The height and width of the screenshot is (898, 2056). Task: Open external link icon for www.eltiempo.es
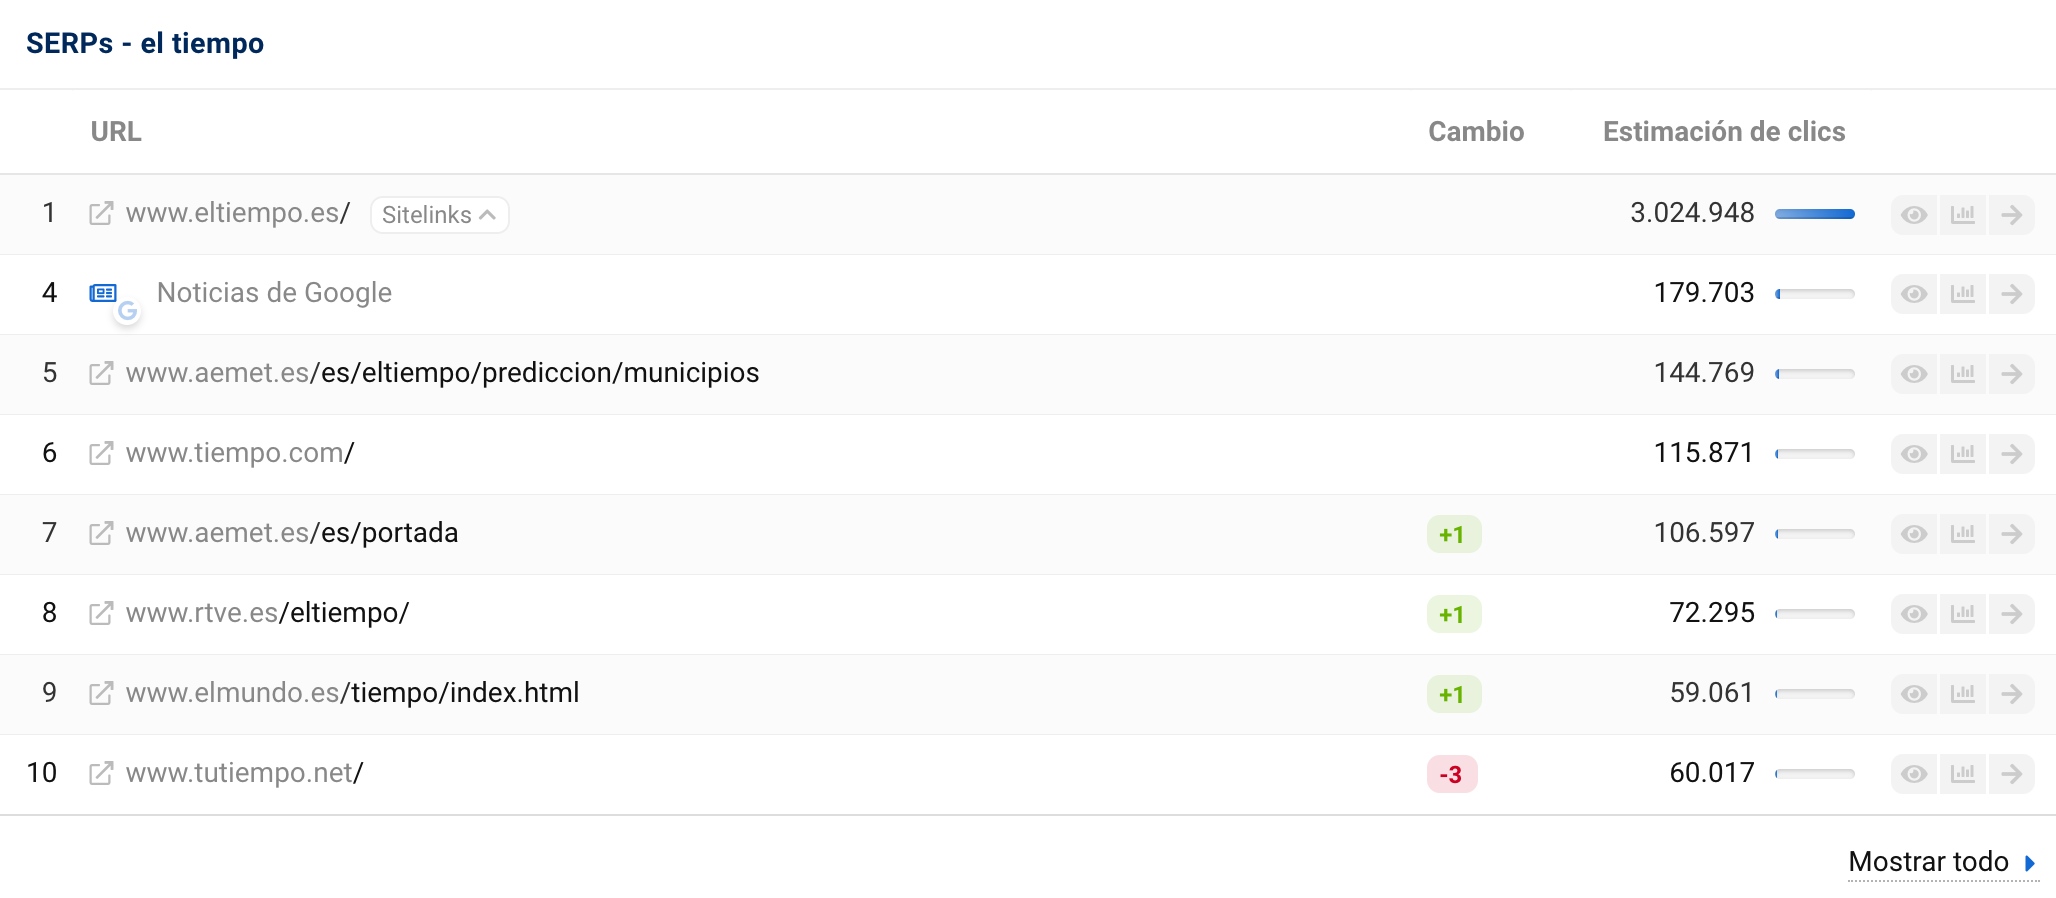click(x=101, y=214)
